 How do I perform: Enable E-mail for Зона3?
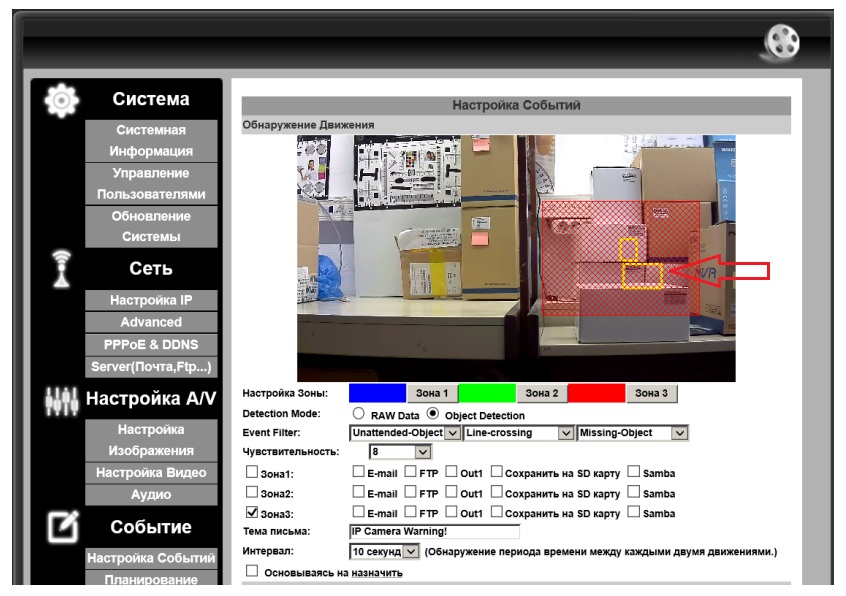coord(358,511)
